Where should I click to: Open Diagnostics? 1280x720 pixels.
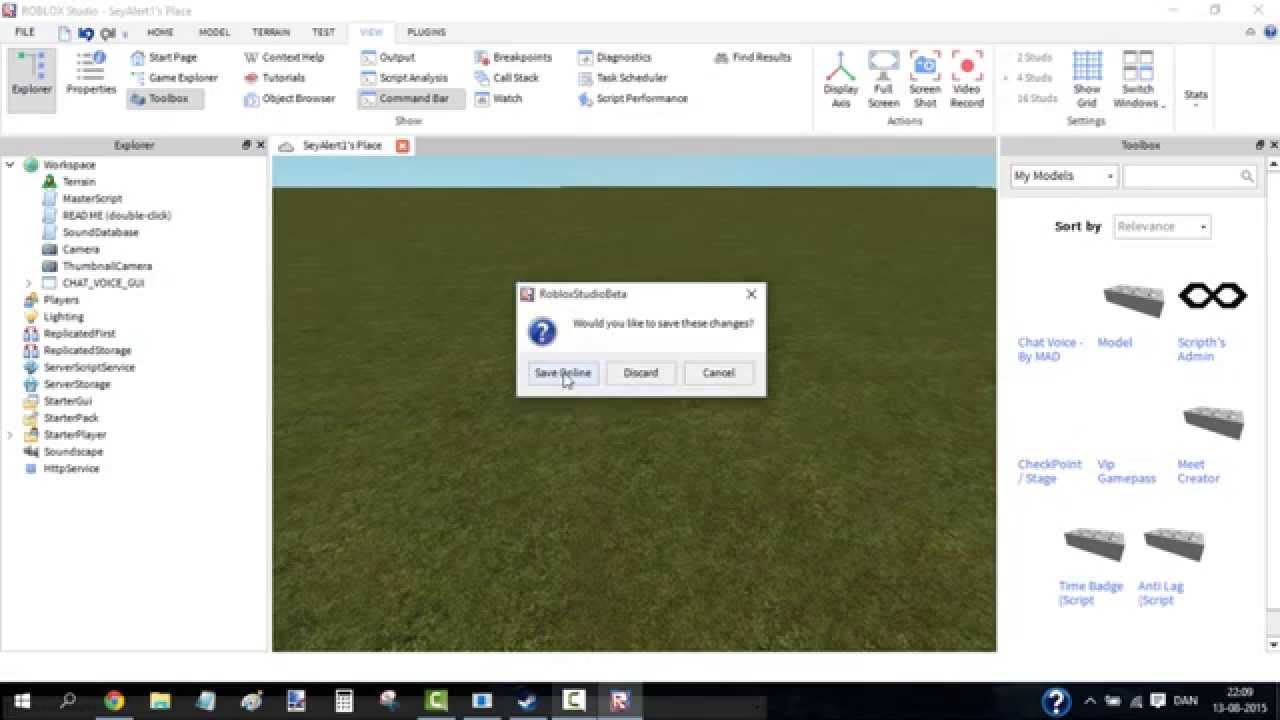[615, 57]
